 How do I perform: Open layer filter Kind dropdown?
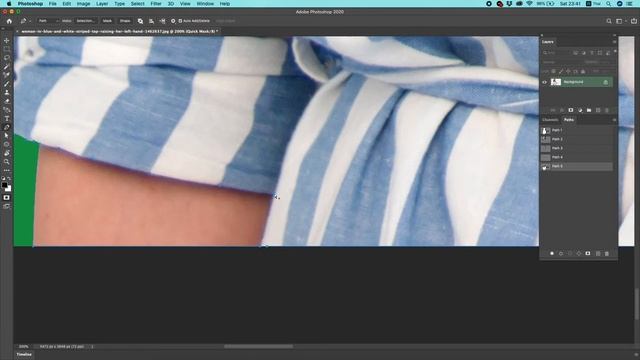(x=556, y=53)
